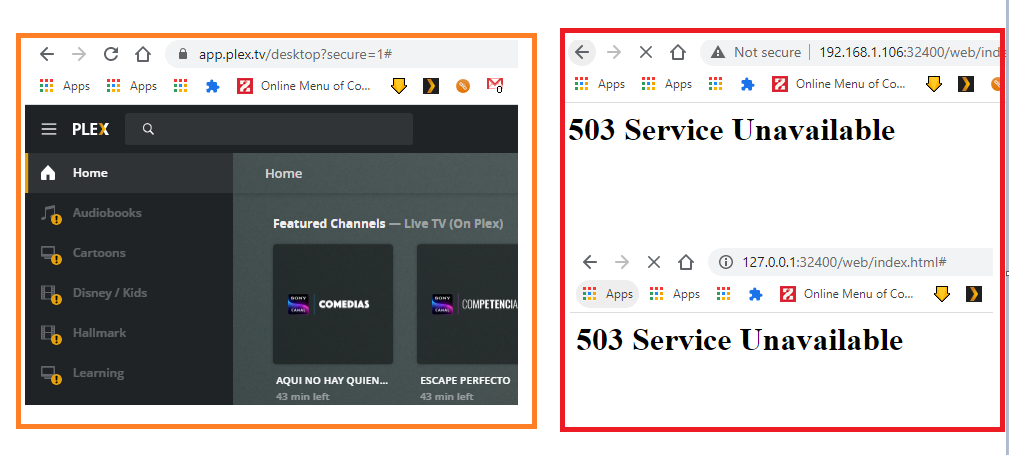
Task: Click home icon in the app.plex.tv window
Action: (143, 54)
